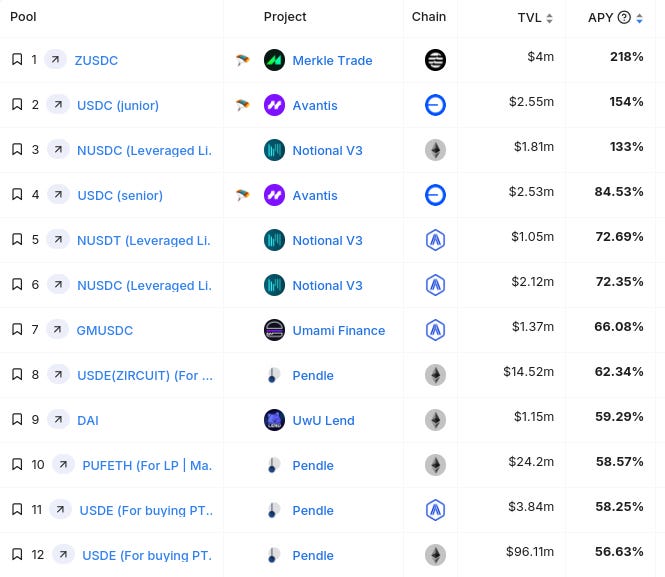665x577 pixels.
Task: Open external link arrow for DAI
Action: click(58, 419)
